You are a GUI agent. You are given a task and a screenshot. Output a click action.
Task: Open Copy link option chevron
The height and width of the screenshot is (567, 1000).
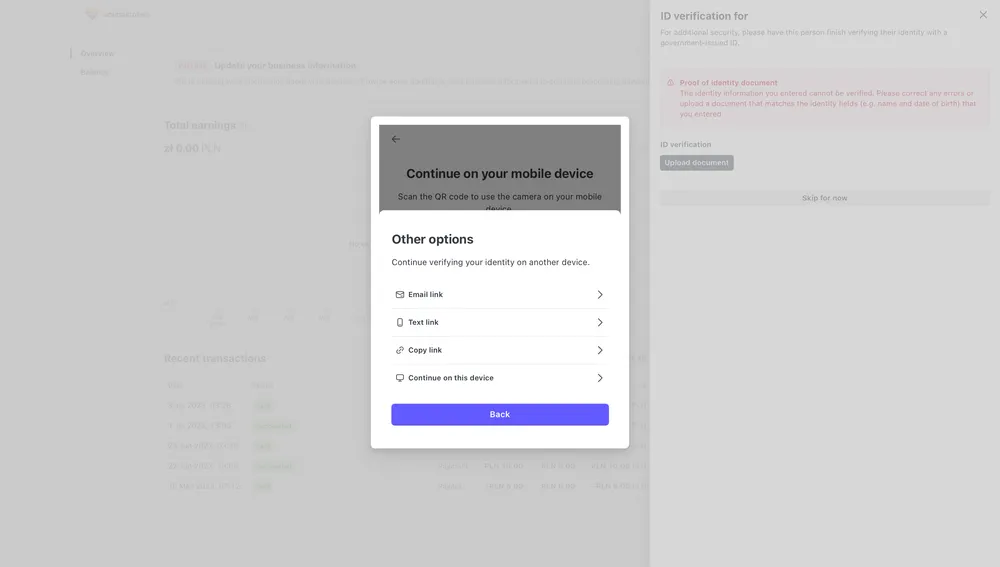599,350
